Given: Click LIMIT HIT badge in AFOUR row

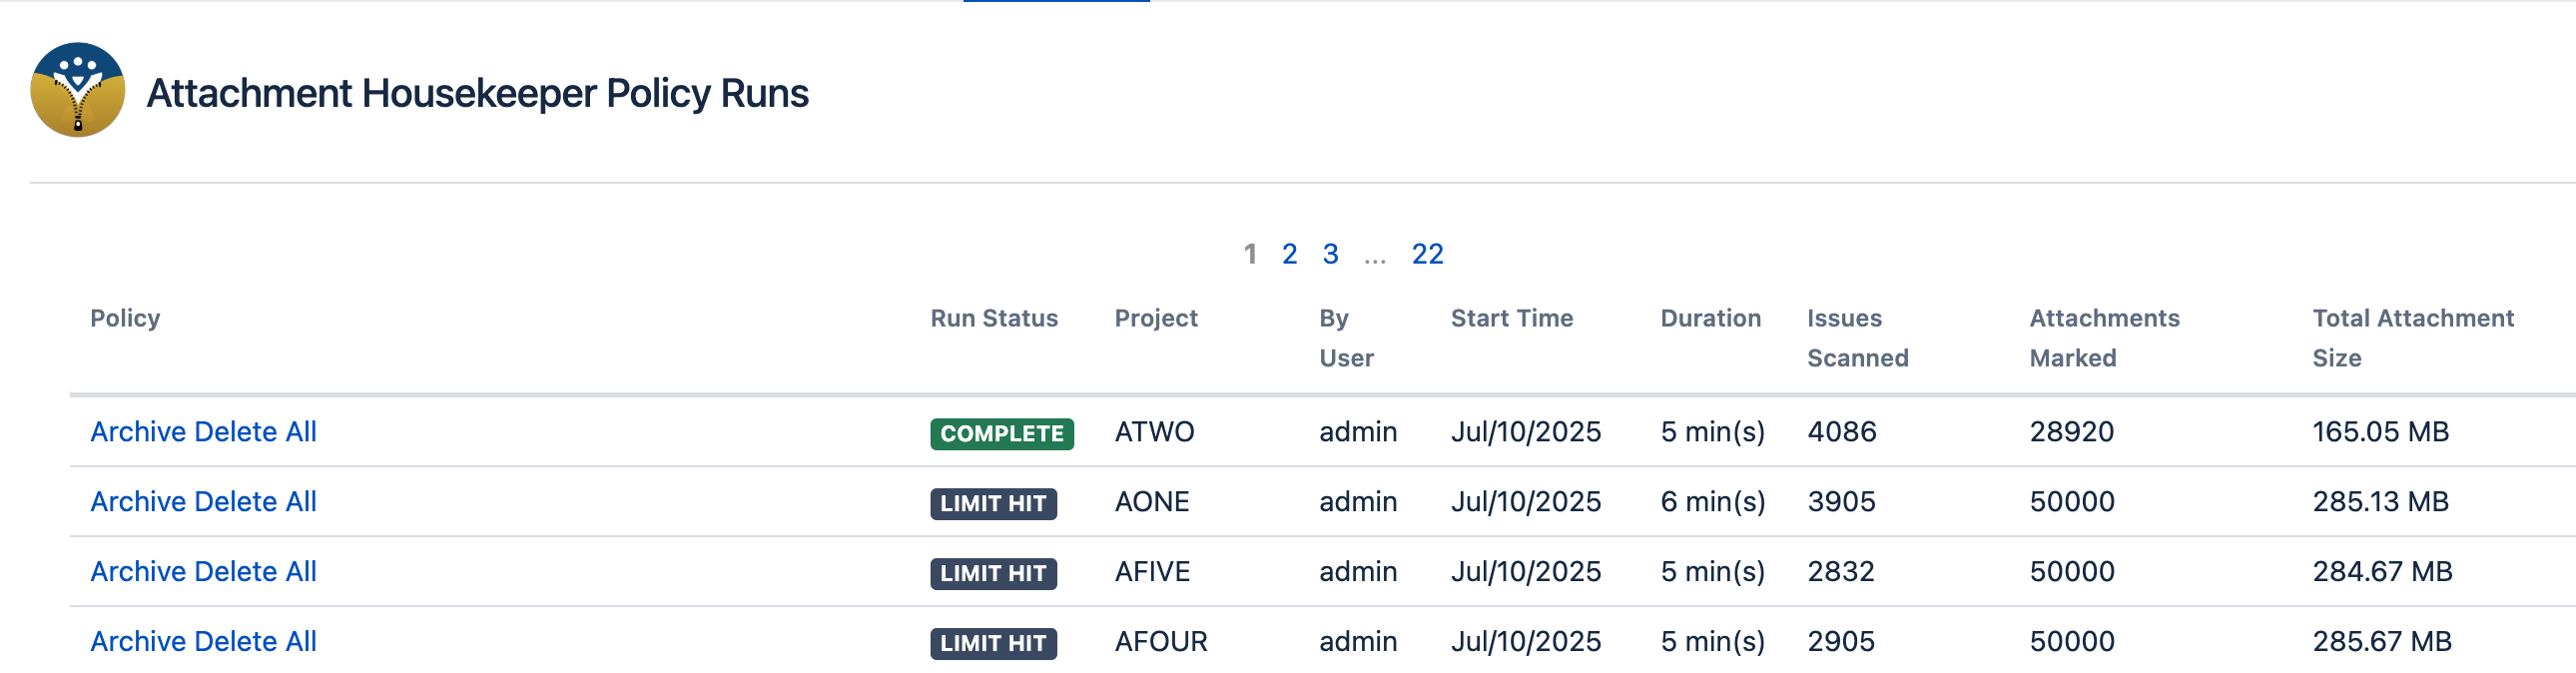Looking at the screenshot, I should [993, 644].
